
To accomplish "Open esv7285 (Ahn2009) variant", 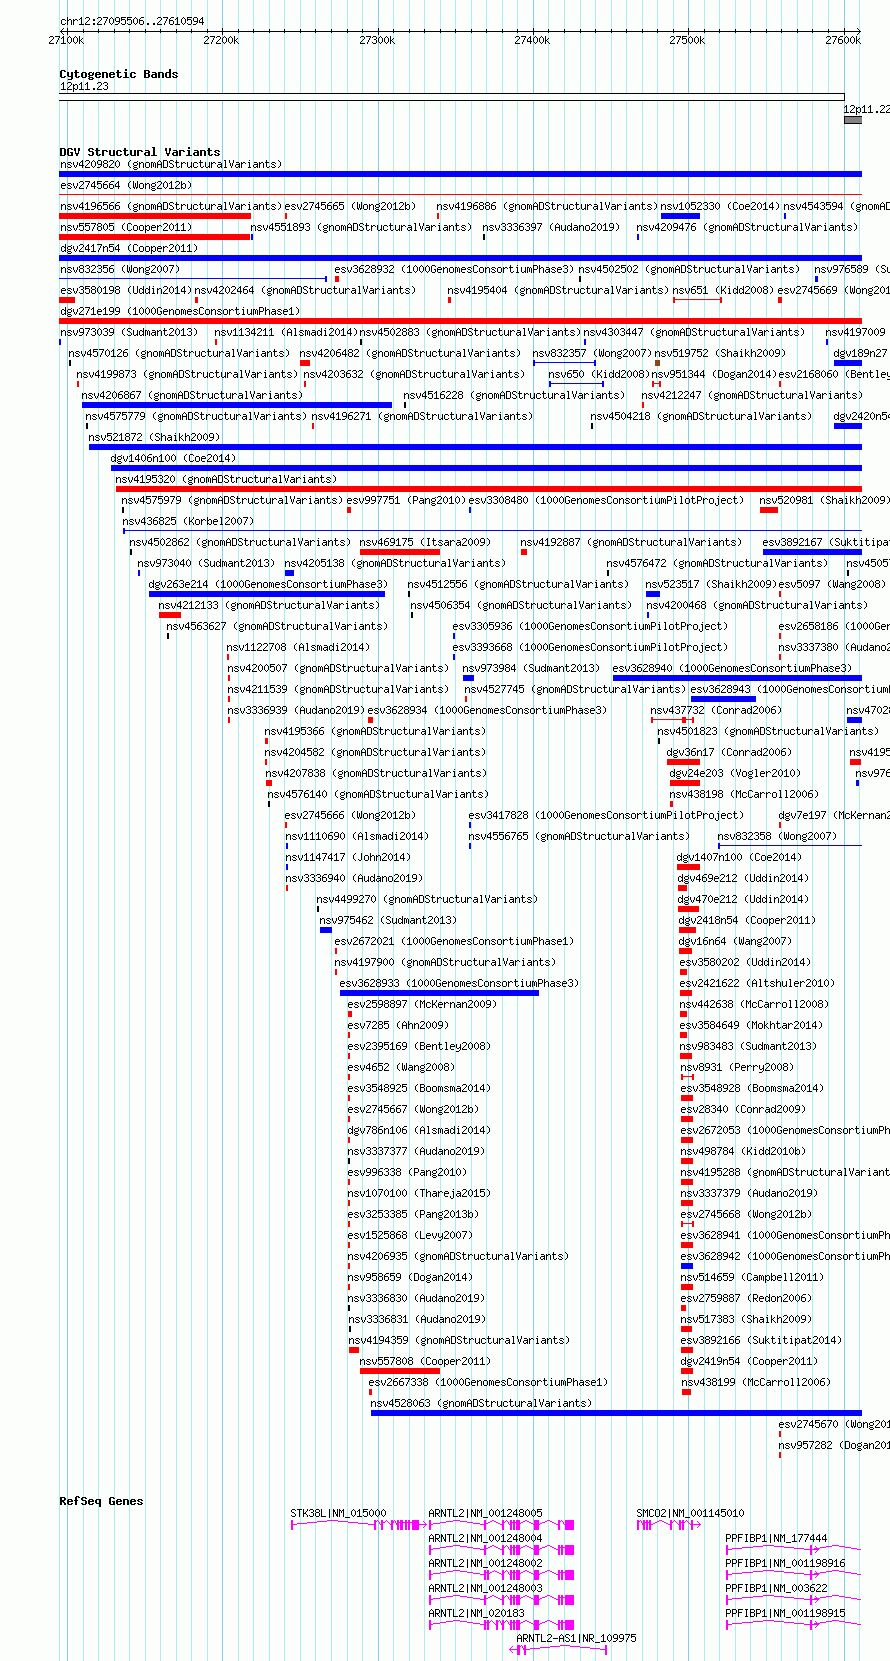I will pyautogui.click(x=398, y=1025).
